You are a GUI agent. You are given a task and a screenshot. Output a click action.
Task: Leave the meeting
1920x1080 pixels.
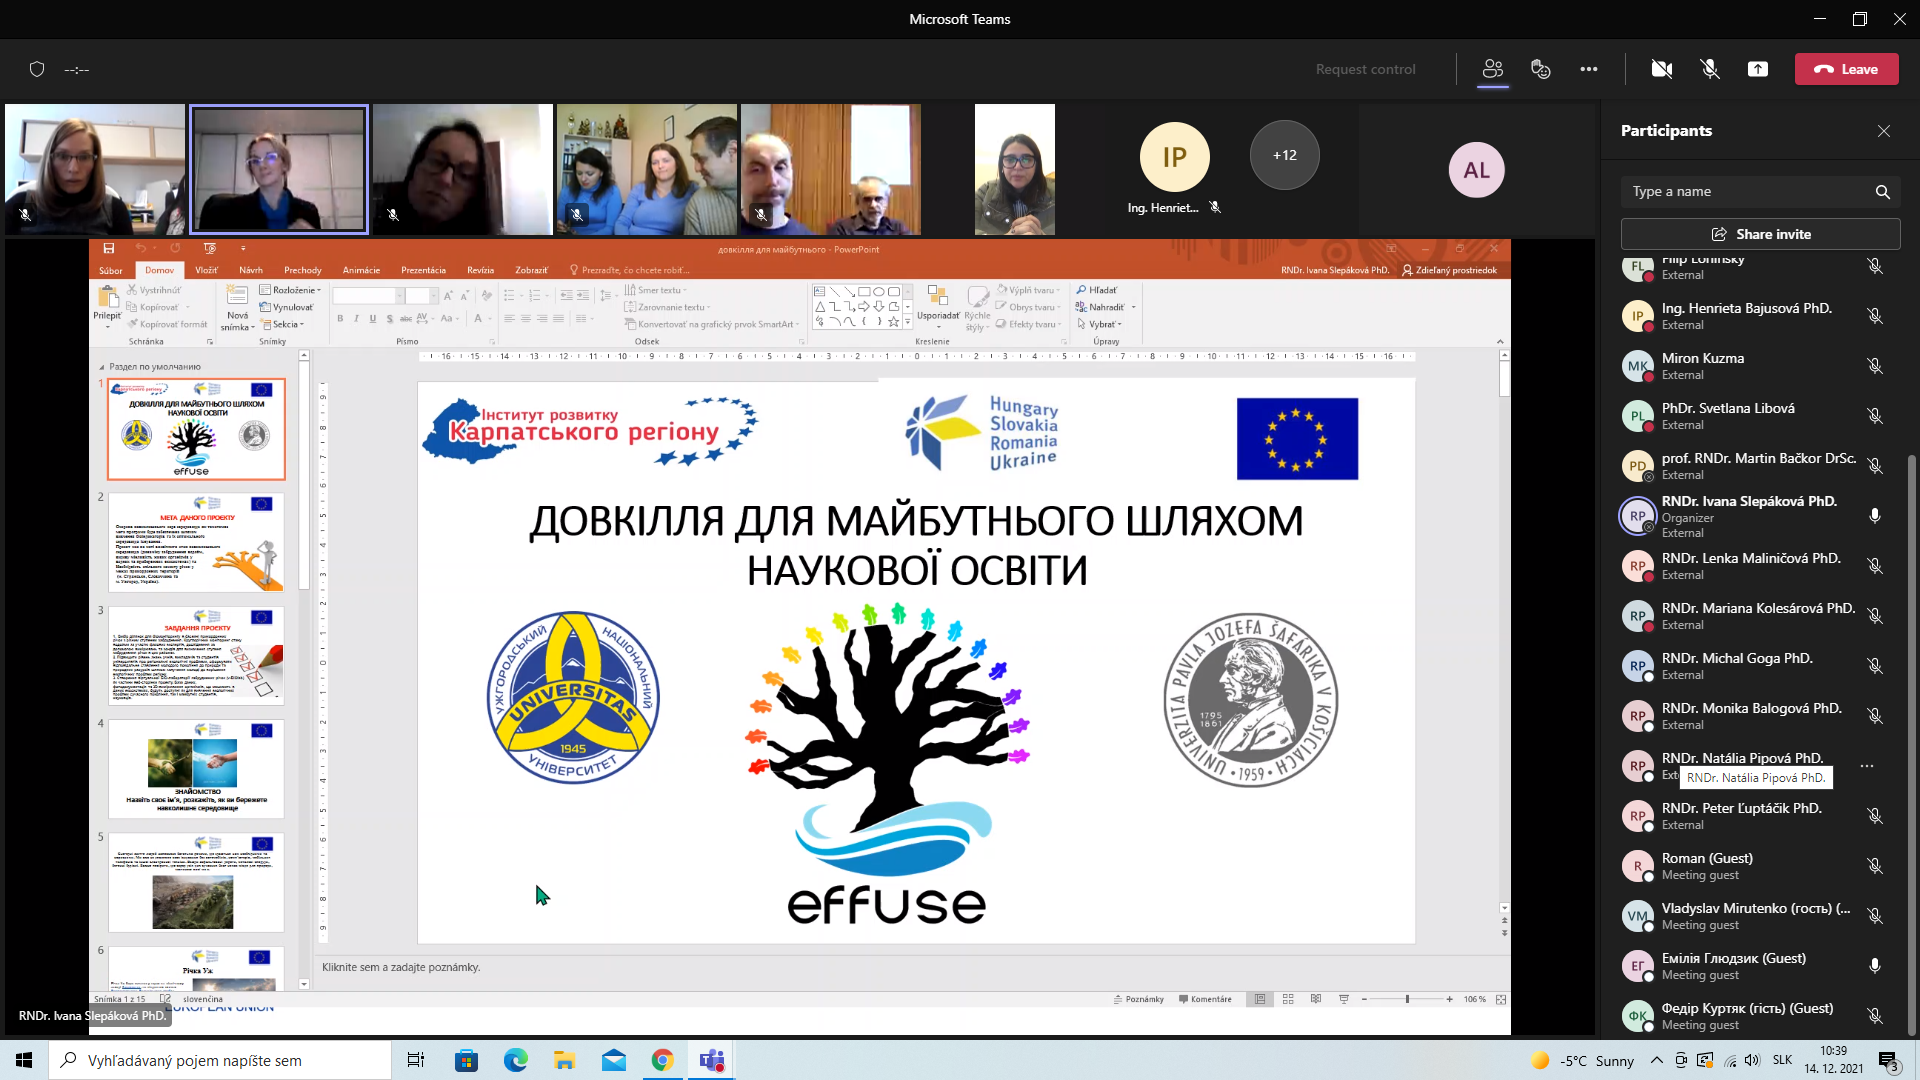pos(1846,69)
